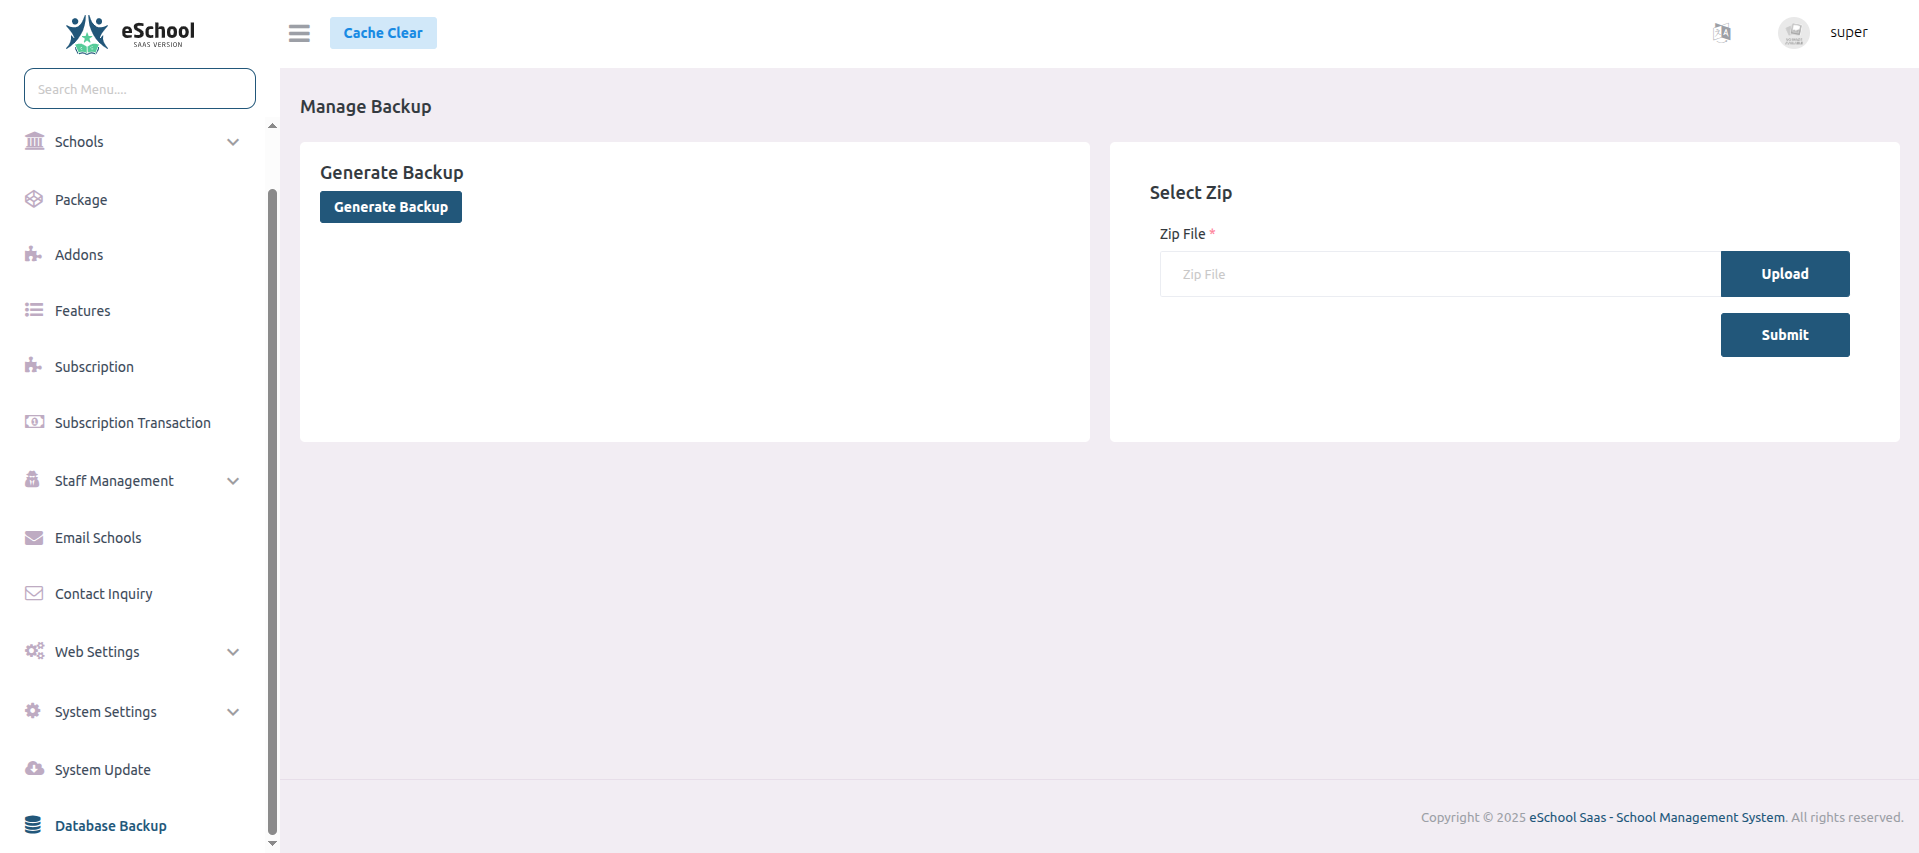
Task: Expand the Staff Management chevron
Action: (x=233, y=481)
